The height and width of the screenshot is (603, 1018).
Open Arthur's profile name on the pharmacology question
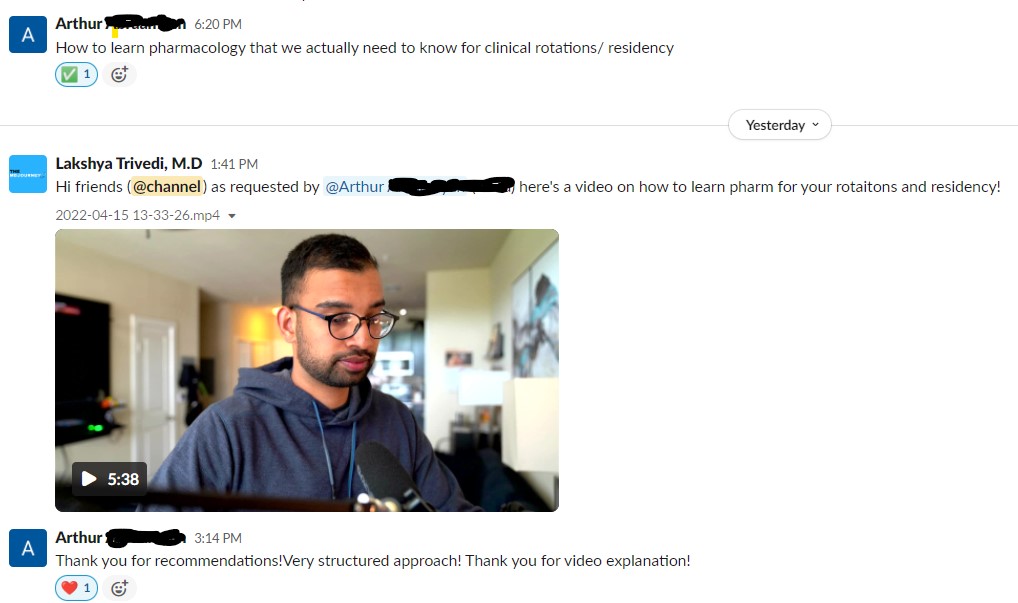tap(121, 23)
